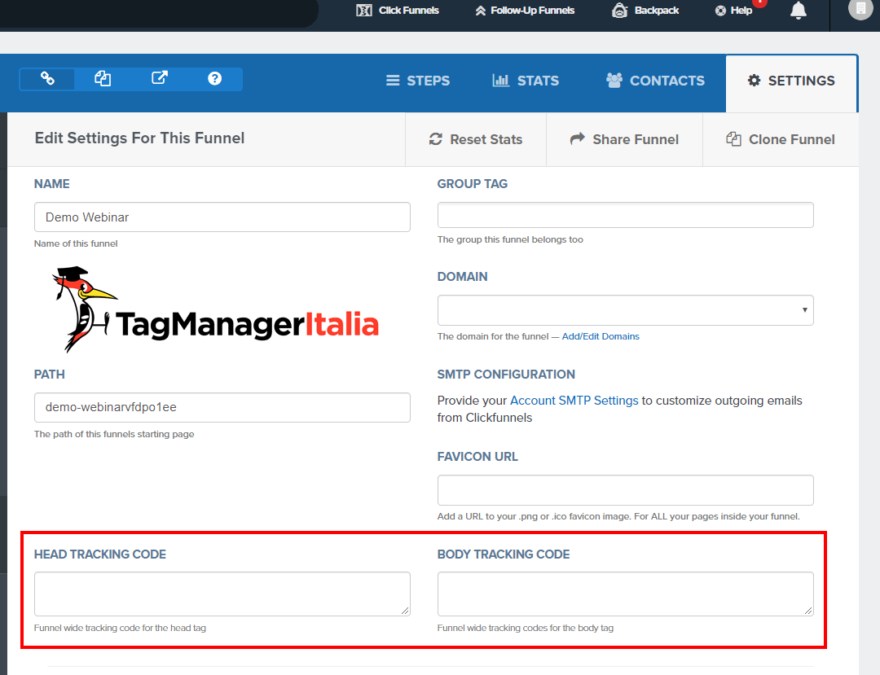The height and width of the screenshot is (675, 880).
Task: Open the Backpack section
Action: 645,11
